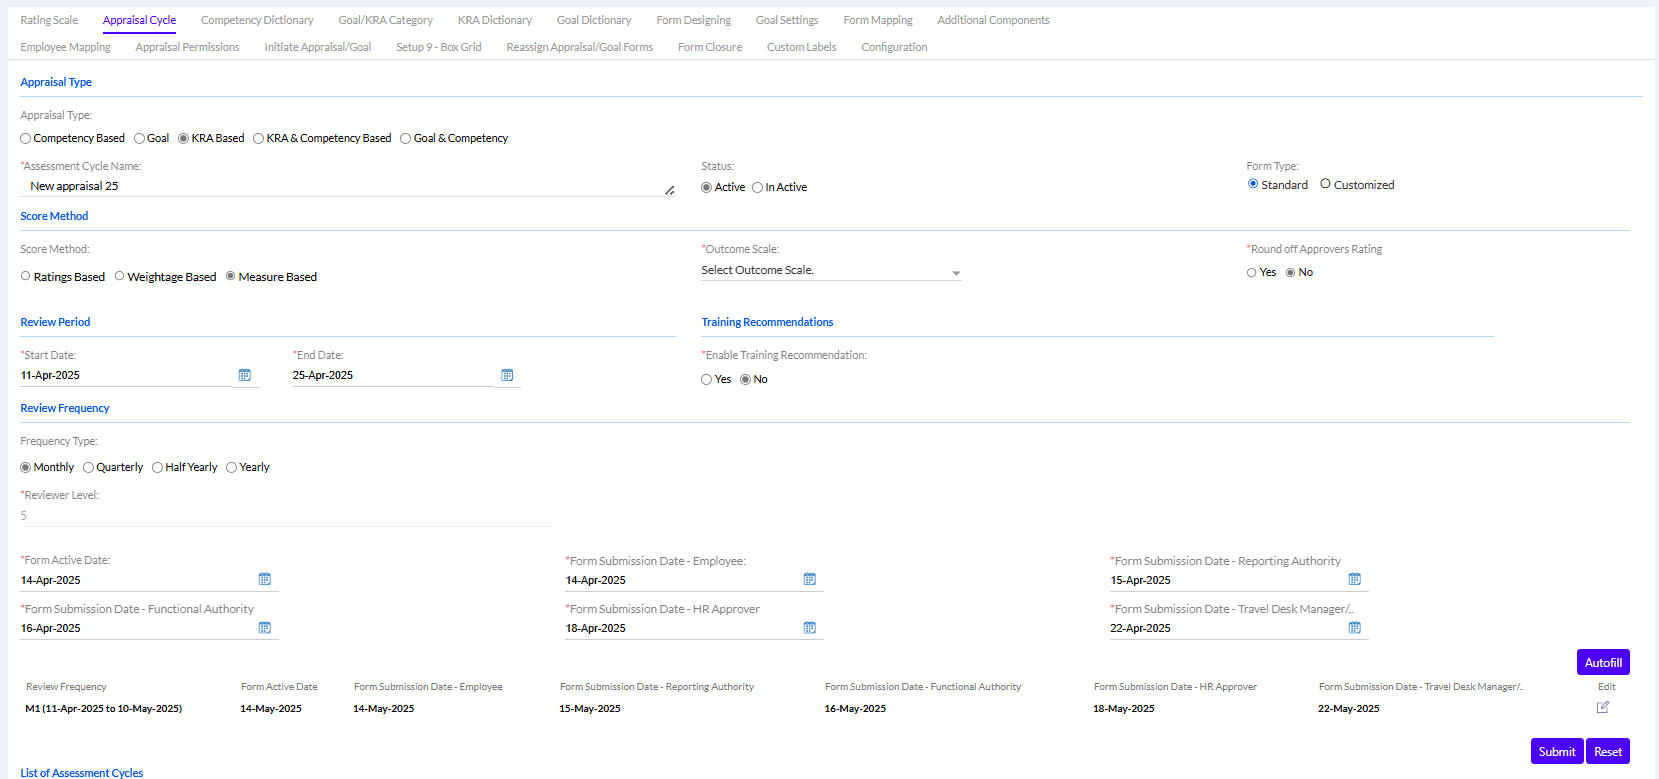Image resolution: width=1659 pixels, height=779 pixels.
Task: Open calendar for Employee submission date
Action: [x=810, y=579]
